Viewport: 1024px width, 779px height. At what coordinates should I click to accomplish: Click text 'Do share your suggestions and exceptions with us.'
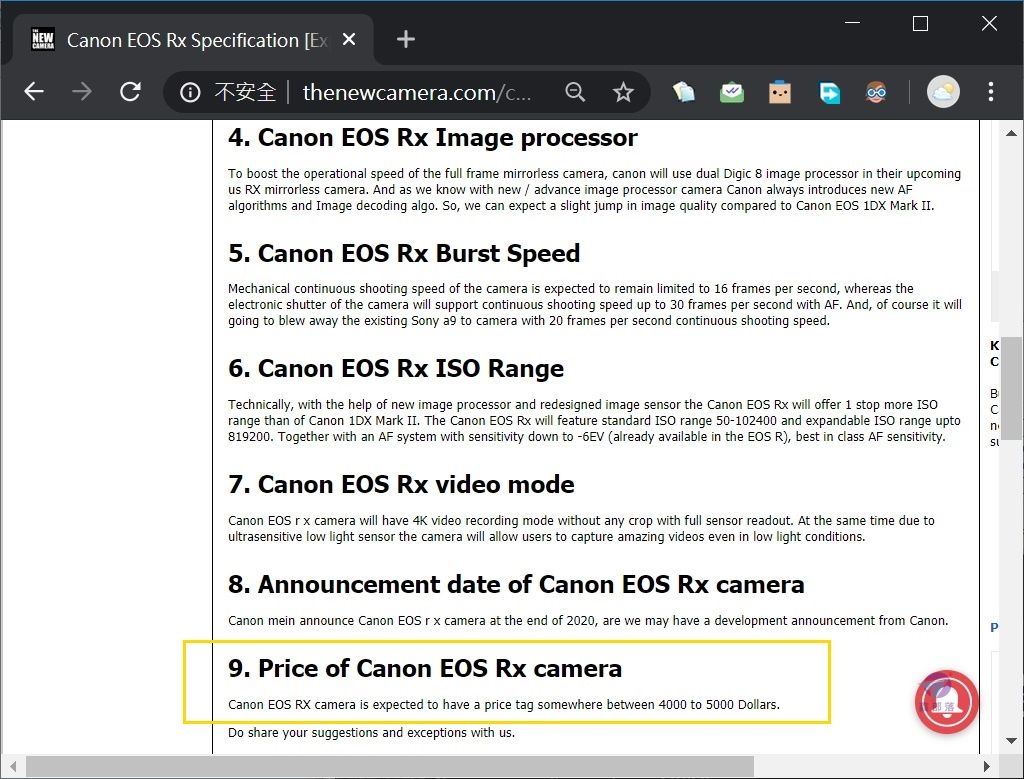coord(371,733)
